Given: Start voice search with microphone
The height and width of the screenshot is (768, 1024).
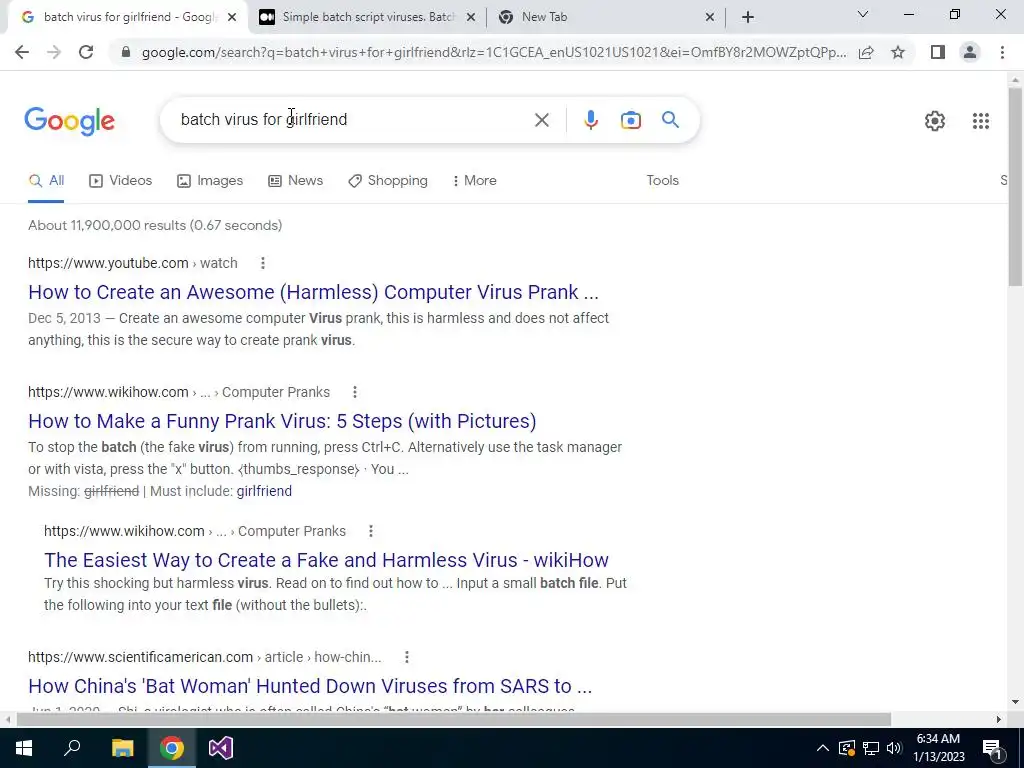Looking at the screenshot, I should click(x=590, y=120).
